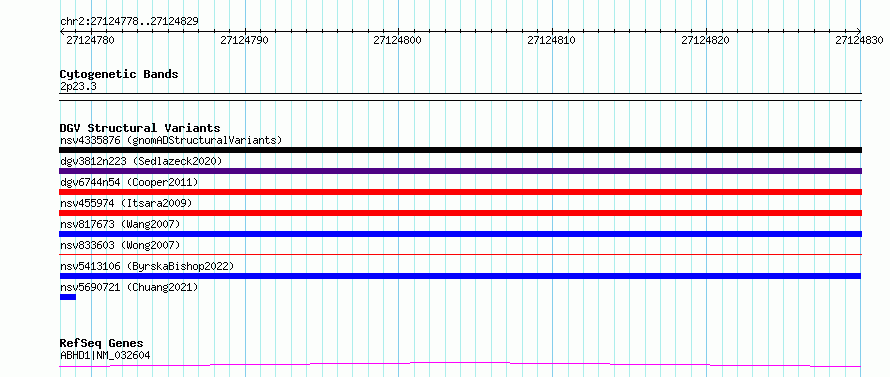Click the nsv455974 Itsara2009 label
The image size is (890, 377).
pos(126,203)
